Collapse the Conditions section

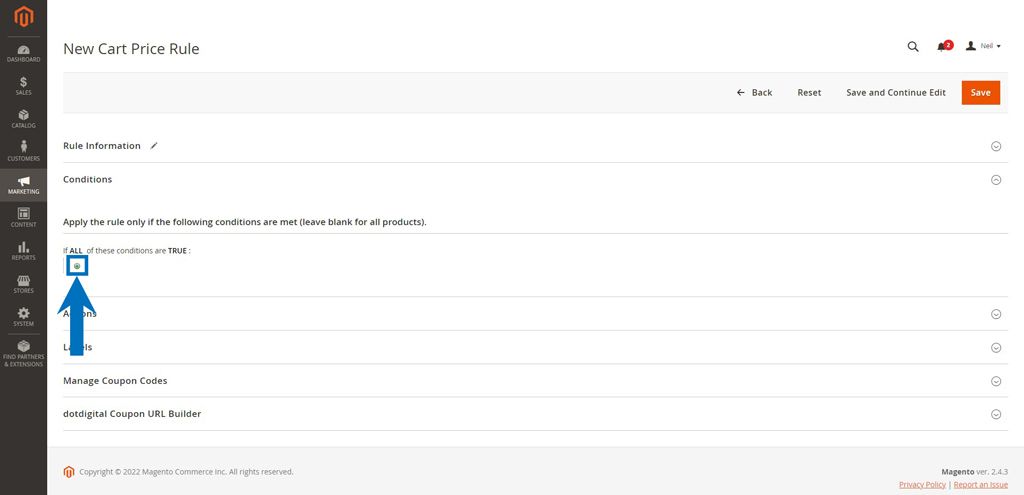click(996, 180)
